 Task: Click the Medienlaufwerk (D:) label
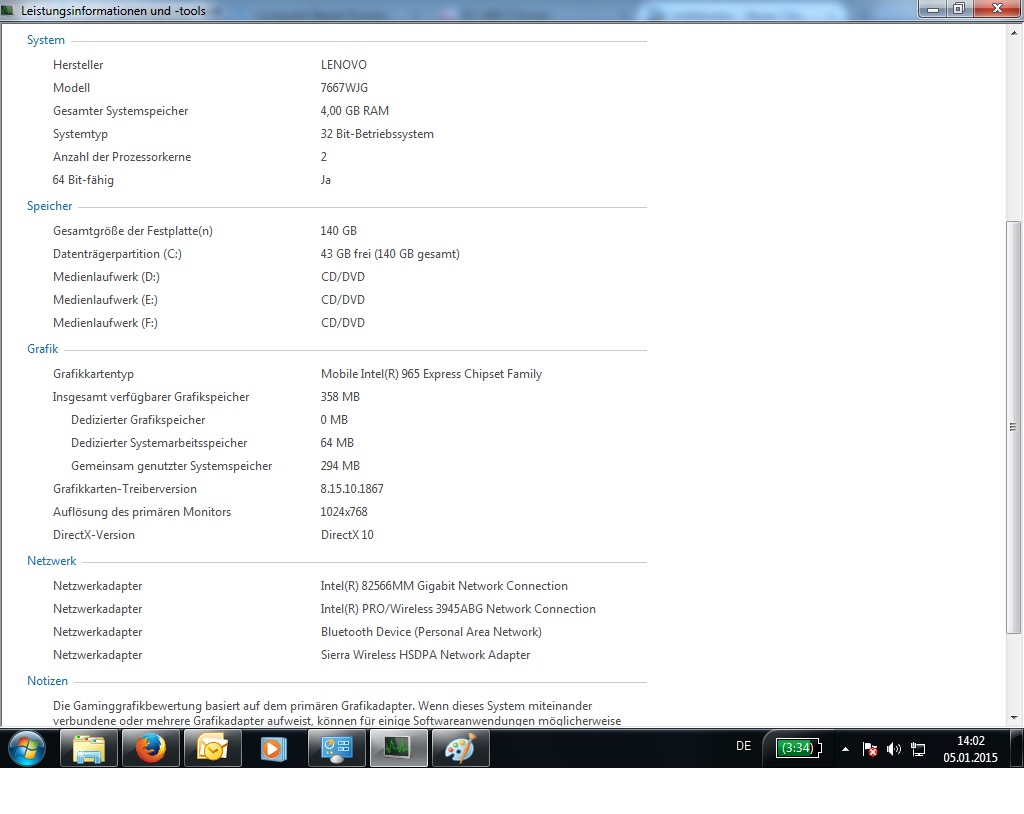click(106, 277)
